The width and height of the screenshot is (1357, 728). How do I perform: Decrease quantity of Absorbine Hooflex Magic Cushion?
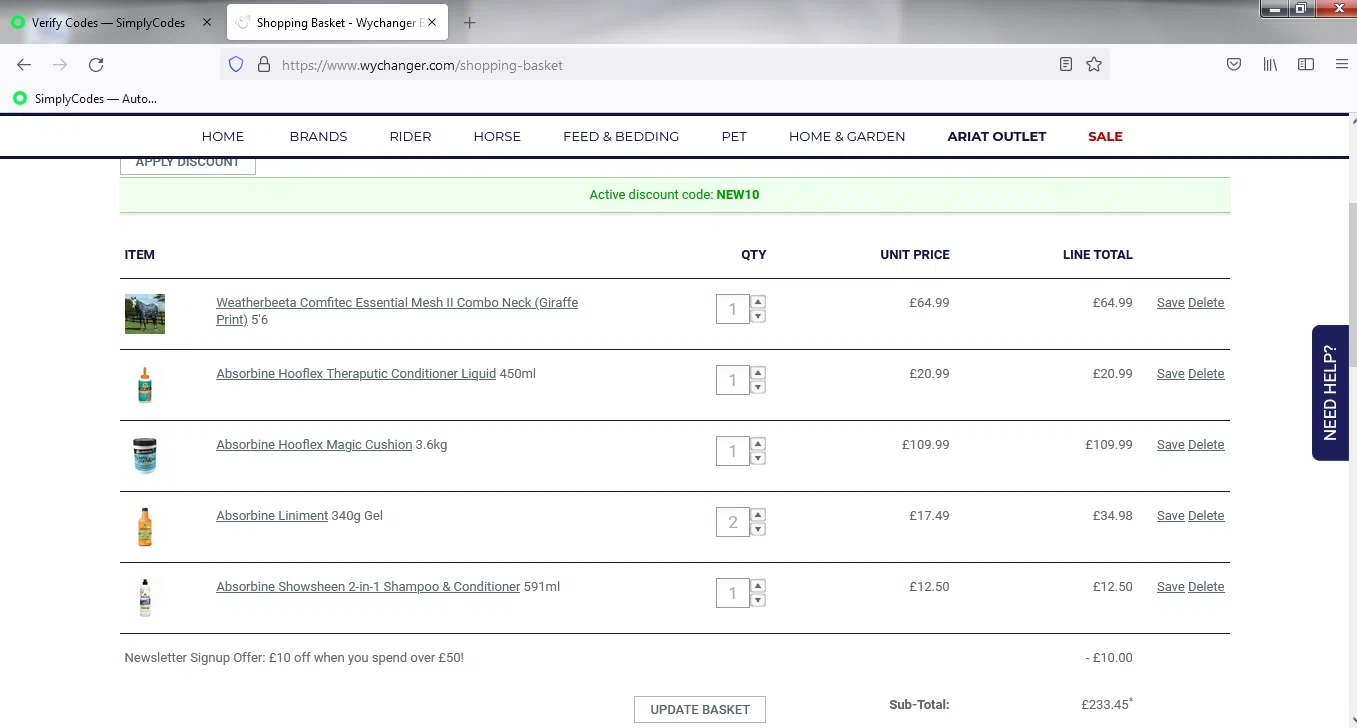758,459
